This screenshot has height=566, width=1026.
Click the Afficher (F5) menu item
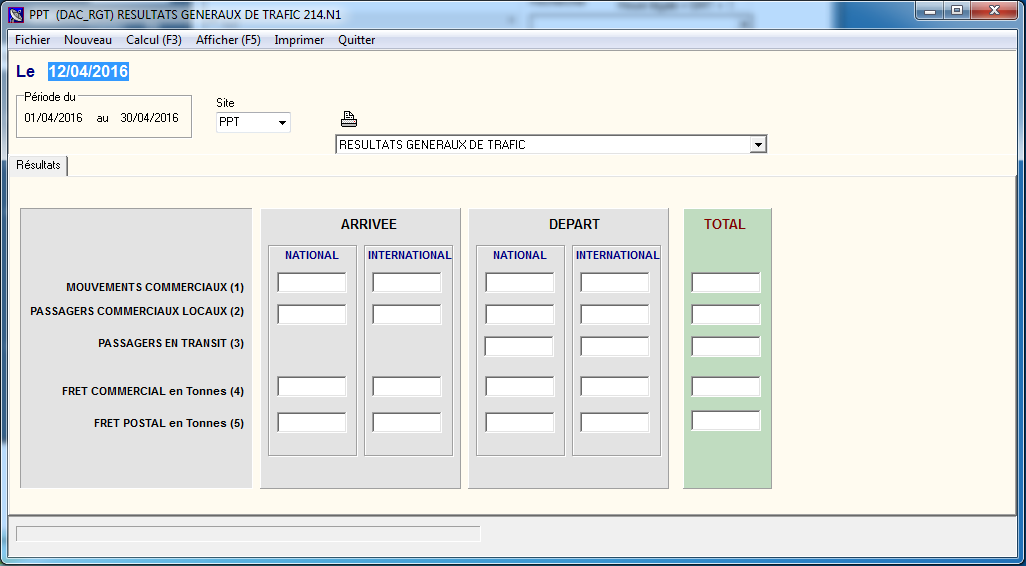click(228, 40)
